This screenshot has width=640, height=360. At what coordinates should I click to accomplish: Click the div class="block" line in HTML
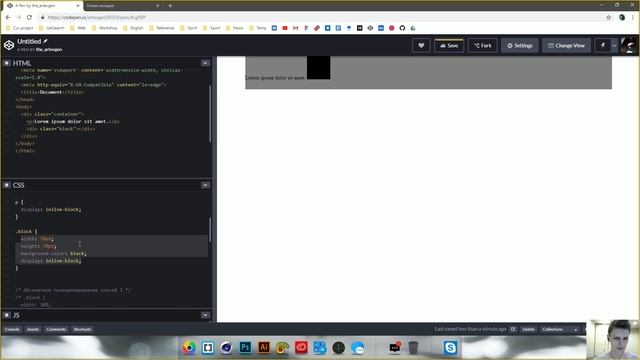pyautogui.click(x=60, y=129)
